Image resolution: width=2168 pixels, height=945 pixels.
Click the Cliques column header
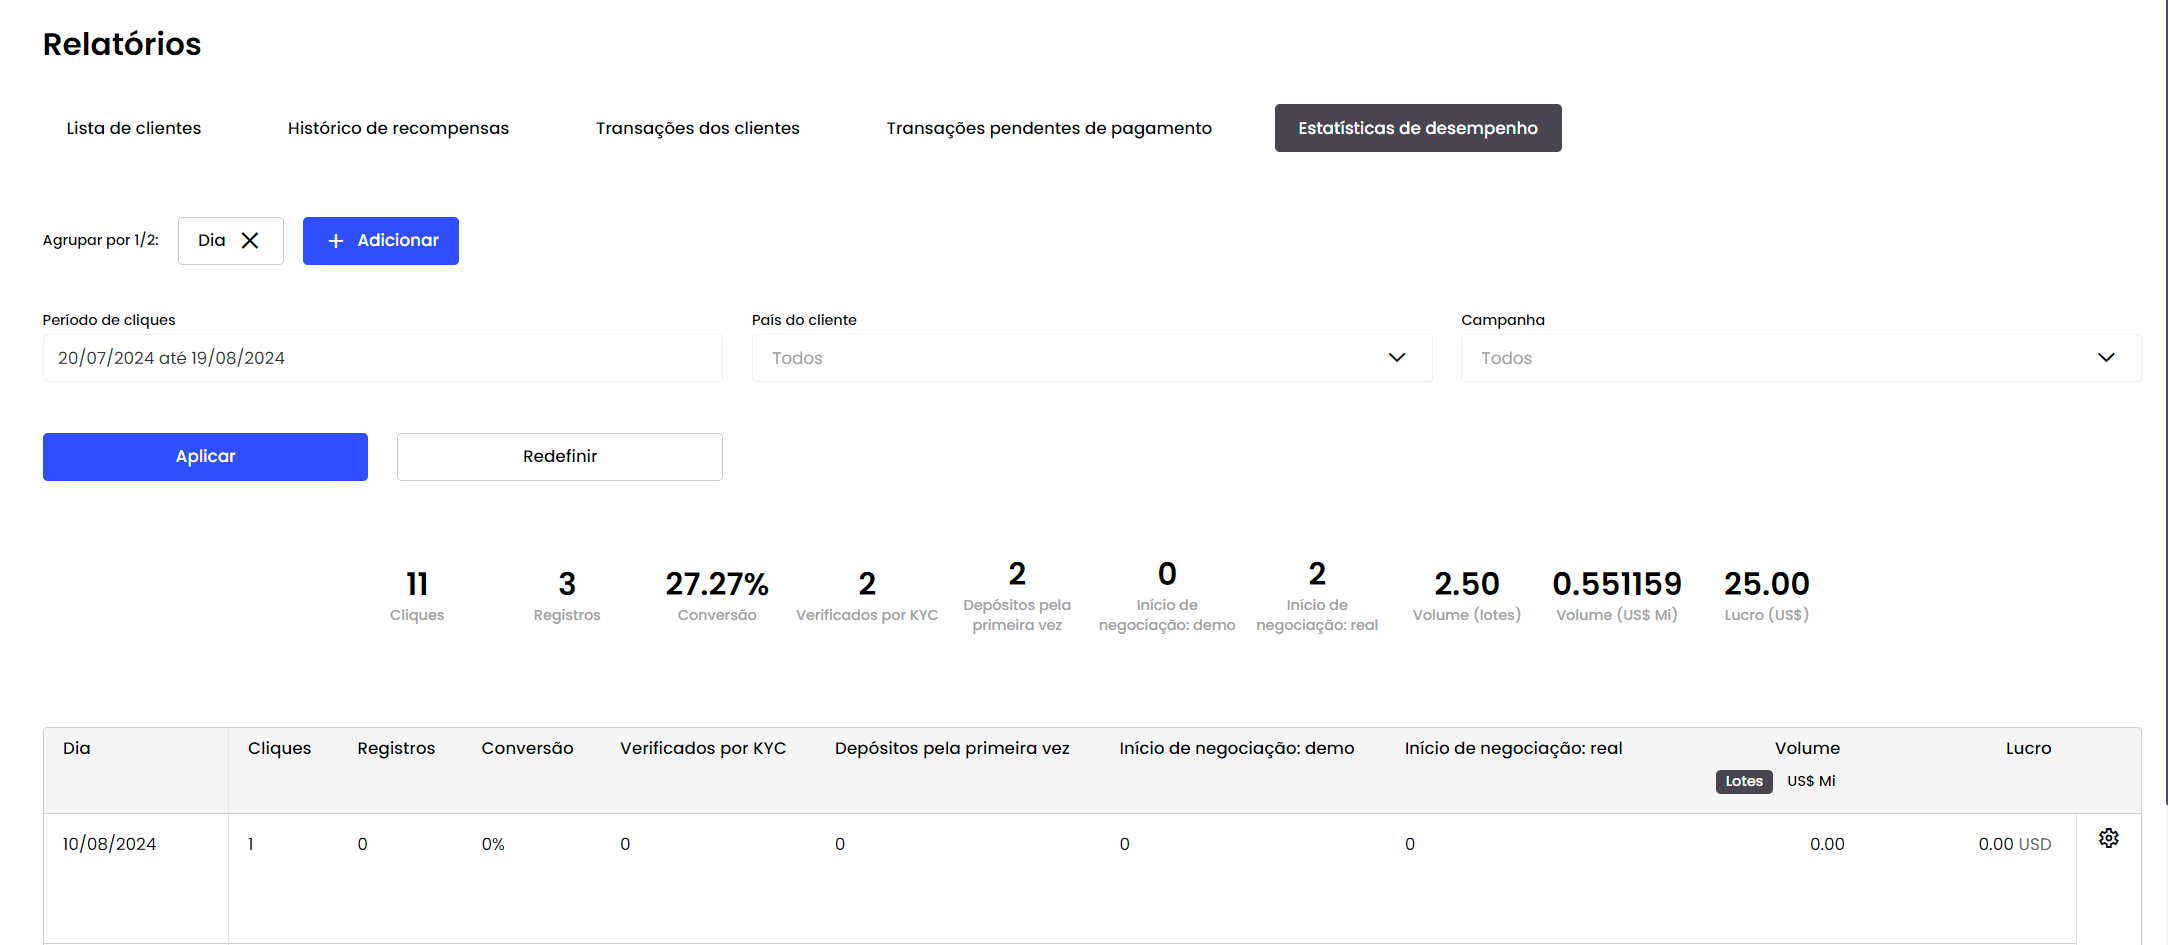coord(279,748)
